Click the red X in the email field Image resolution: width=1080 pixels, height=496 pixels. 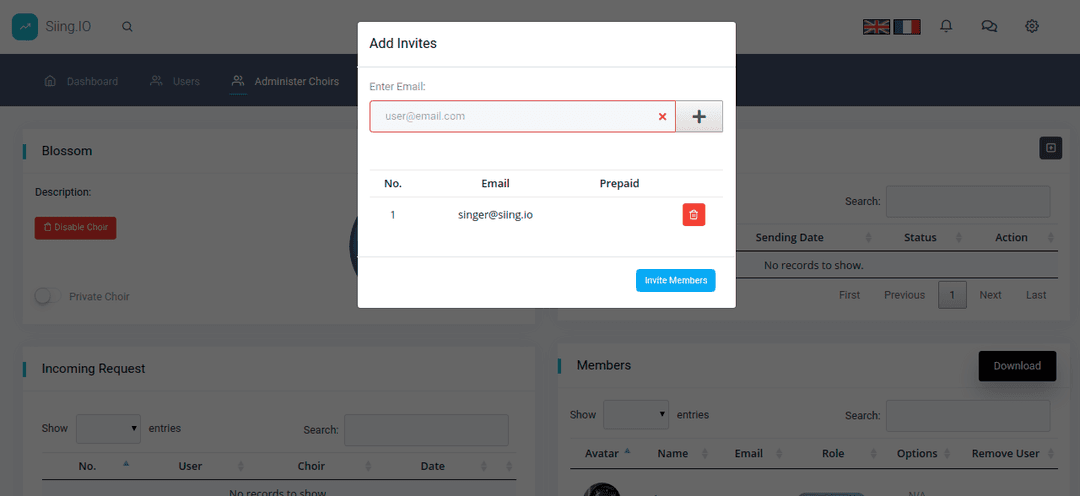click(x=663, y=117)
